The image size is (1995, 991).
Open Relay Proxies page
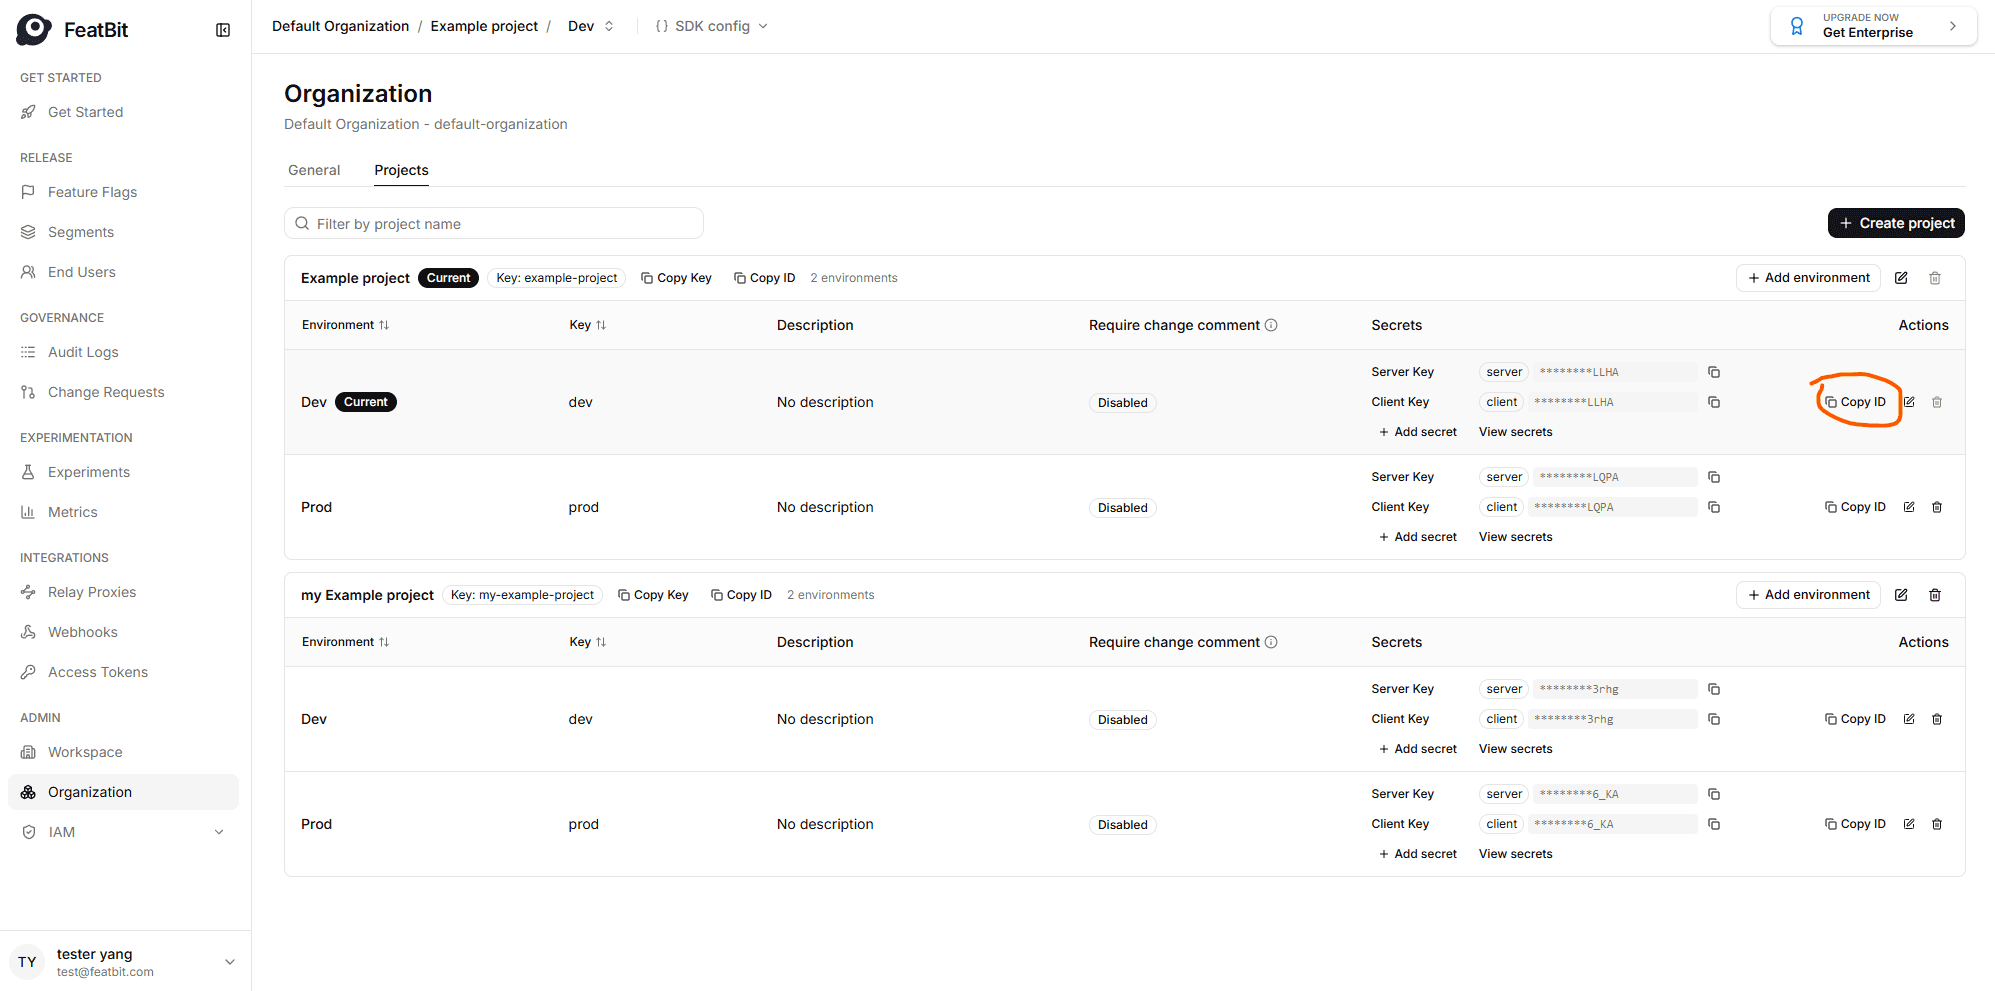[x=124, y=592]
